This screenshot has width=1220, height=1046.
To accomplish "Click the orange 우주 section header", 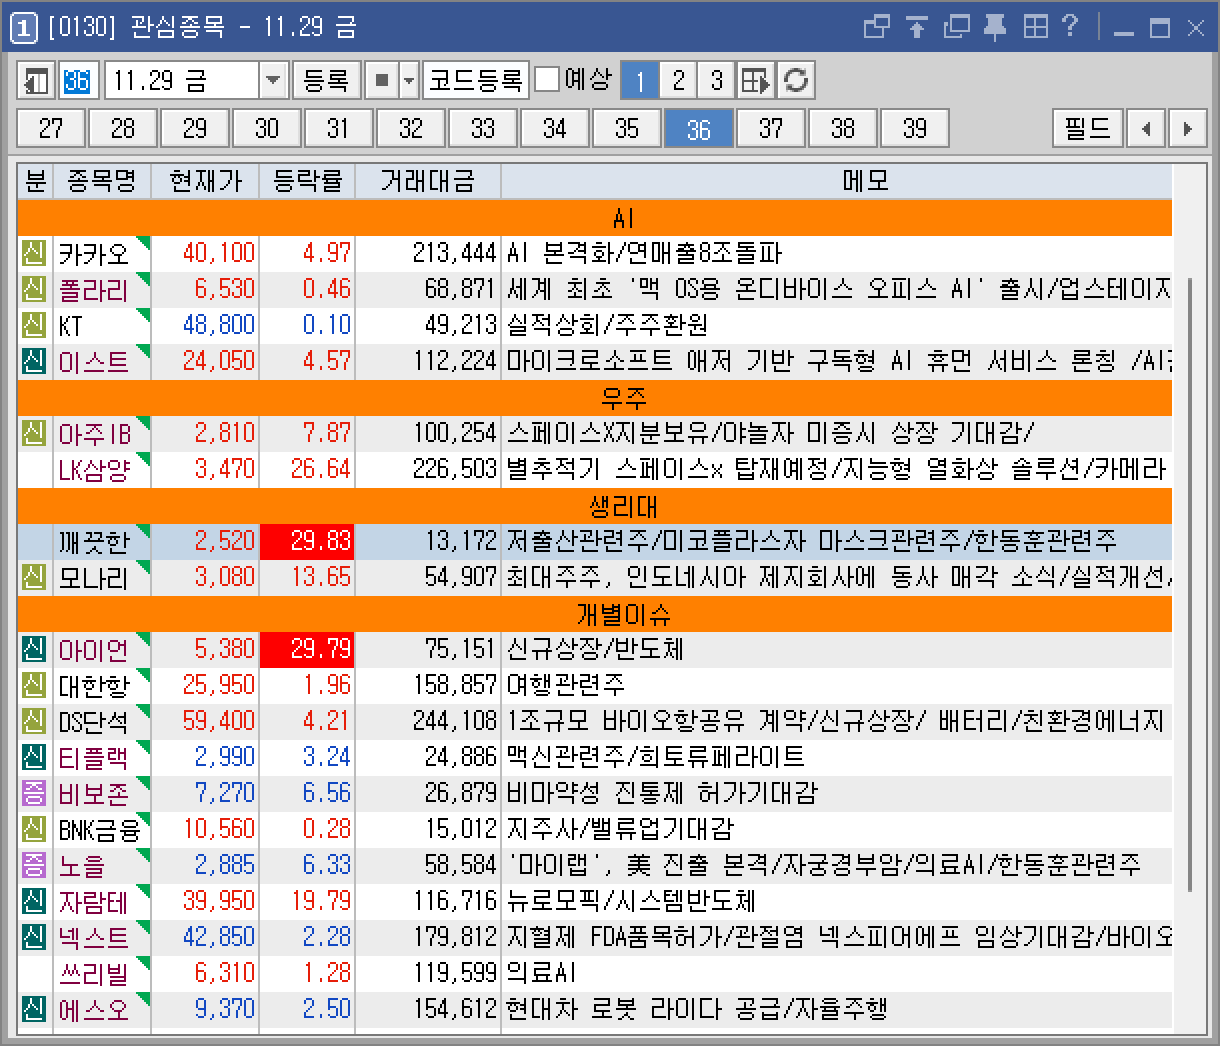I will point(595,397).
